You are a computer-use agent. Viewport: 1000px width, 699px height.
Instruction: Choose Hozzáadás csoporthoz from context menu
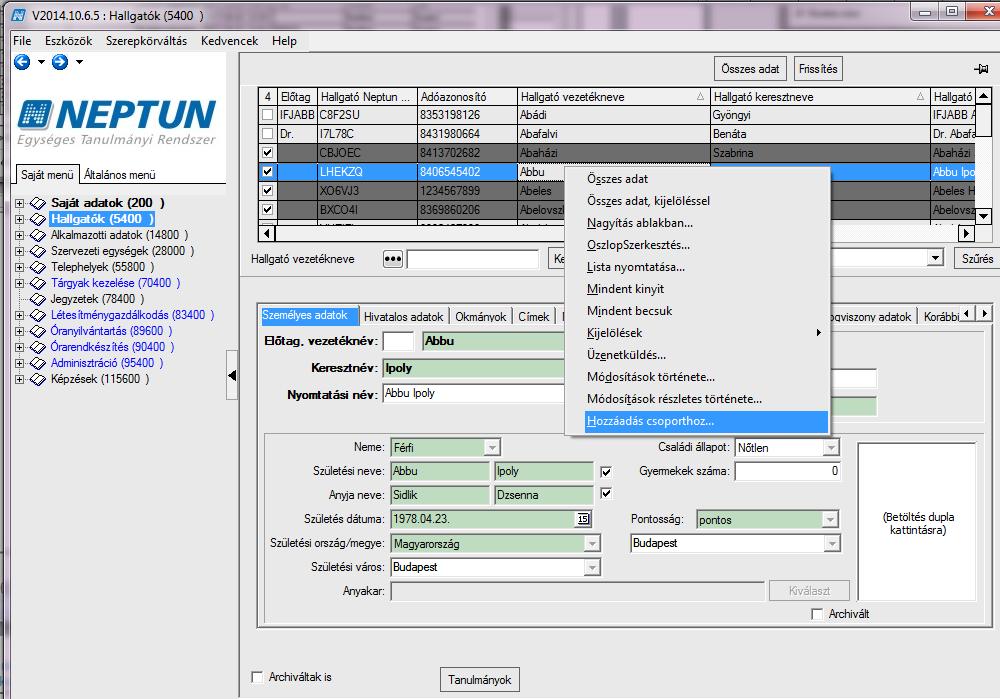(x=706, y=422)
